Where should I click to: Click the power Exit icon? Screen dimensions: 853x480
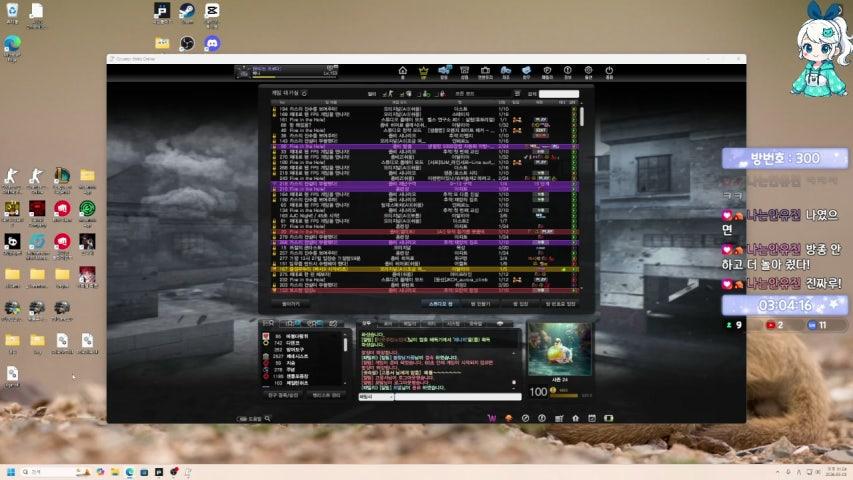[x=608, y=72]
